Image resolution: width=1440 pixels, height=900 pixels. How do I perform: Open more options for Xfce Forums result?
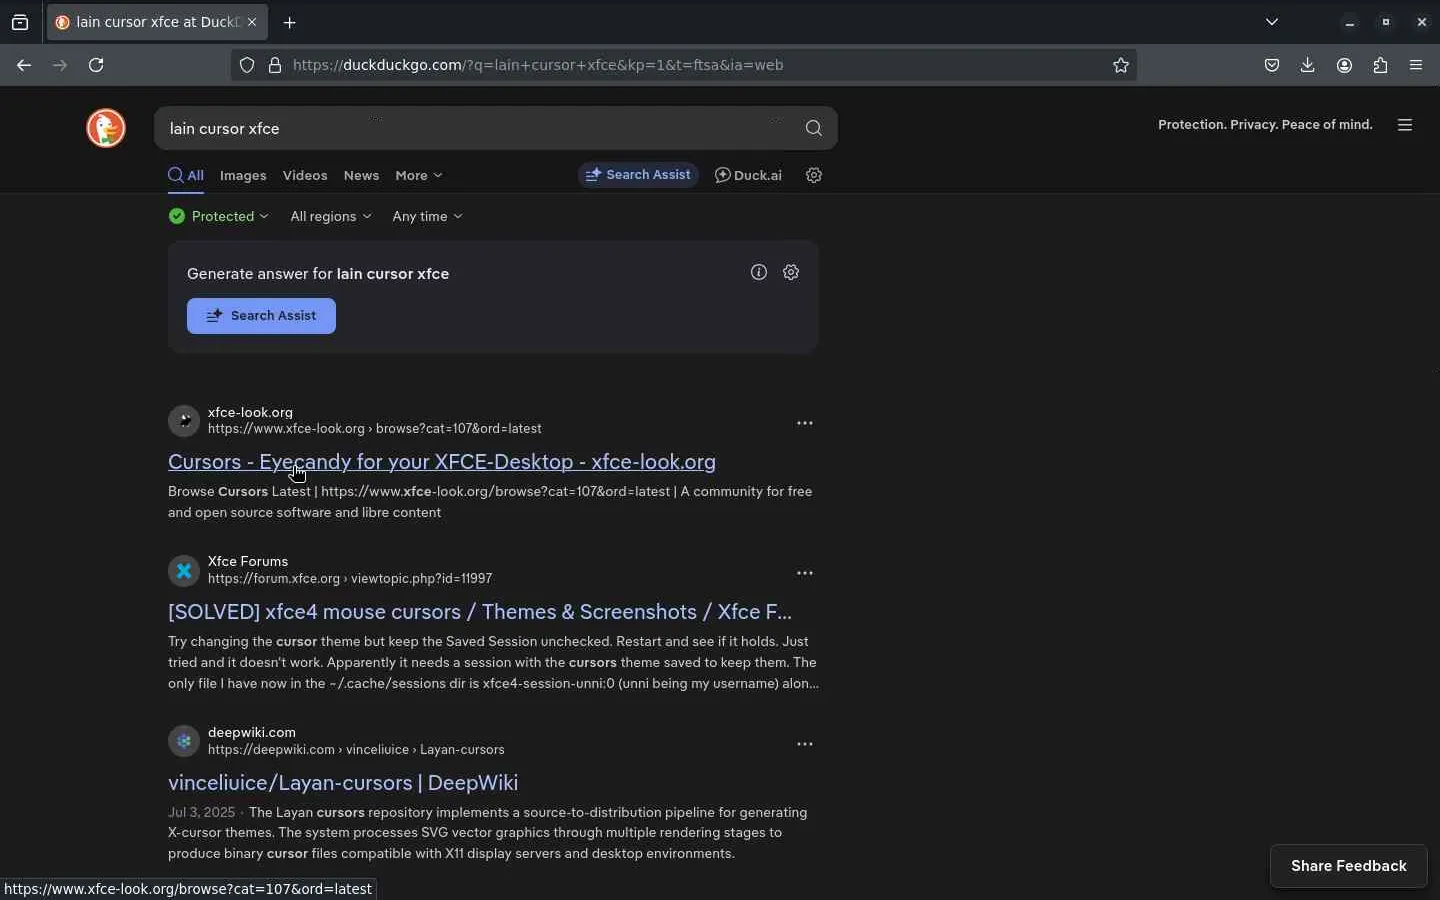(805, 574)
